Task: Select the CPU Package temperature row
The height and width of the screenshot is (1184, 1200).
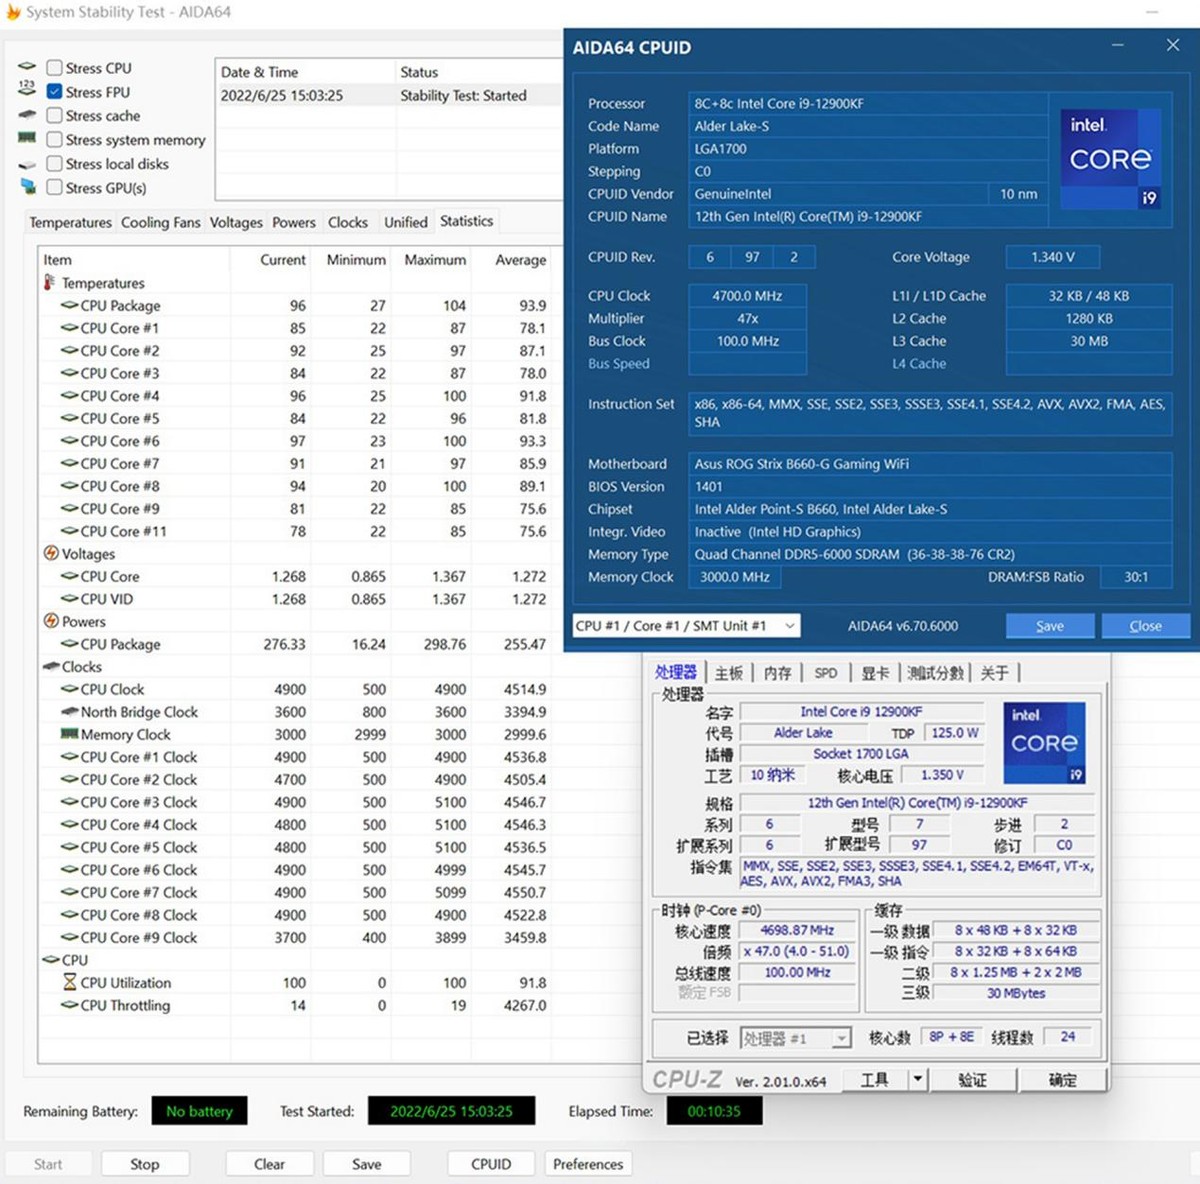Action: [x=120, y=306]
